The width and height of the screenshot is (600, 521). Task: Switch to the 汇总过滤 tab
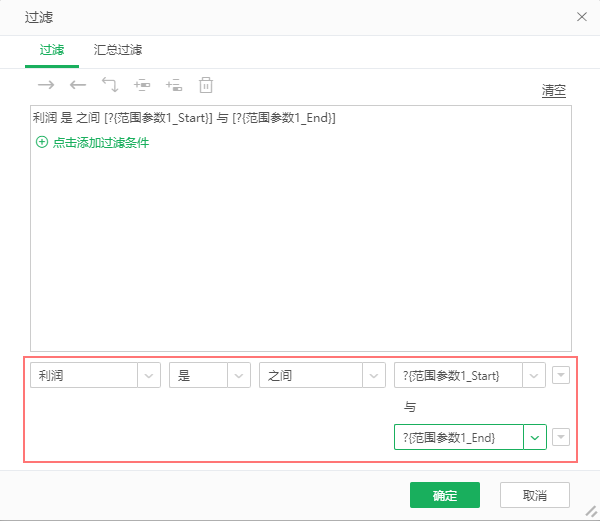click(x=117, y=49)
